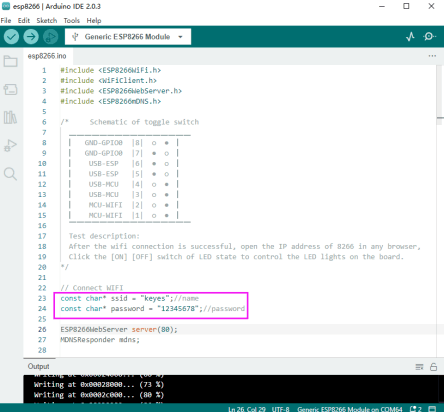Open the Sketch menu
The image size is (445, 412).
tap(47, 21)
